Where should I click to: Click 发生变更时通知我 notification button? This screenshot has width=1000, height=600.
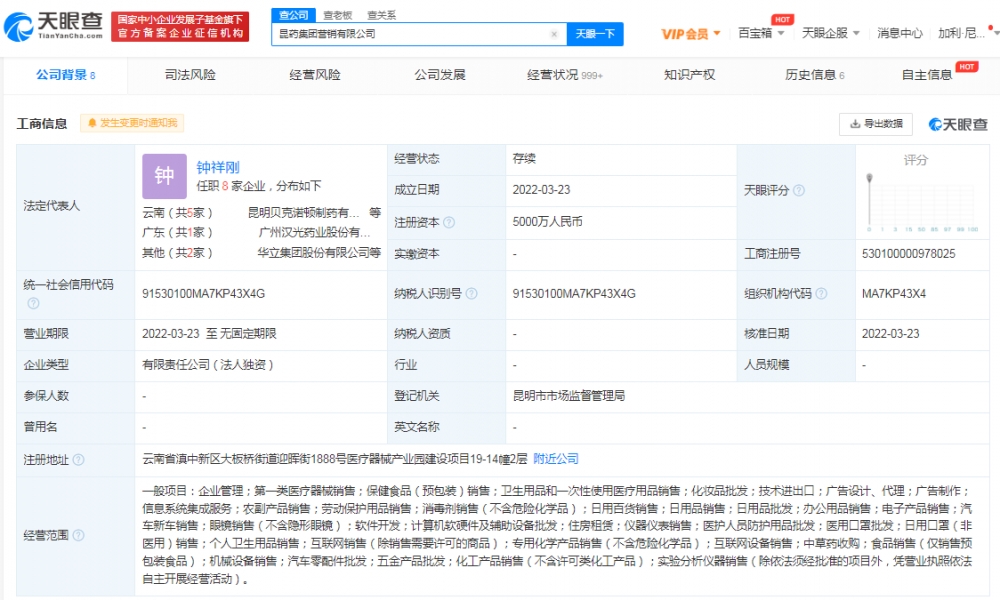click(x=132, y=123)
